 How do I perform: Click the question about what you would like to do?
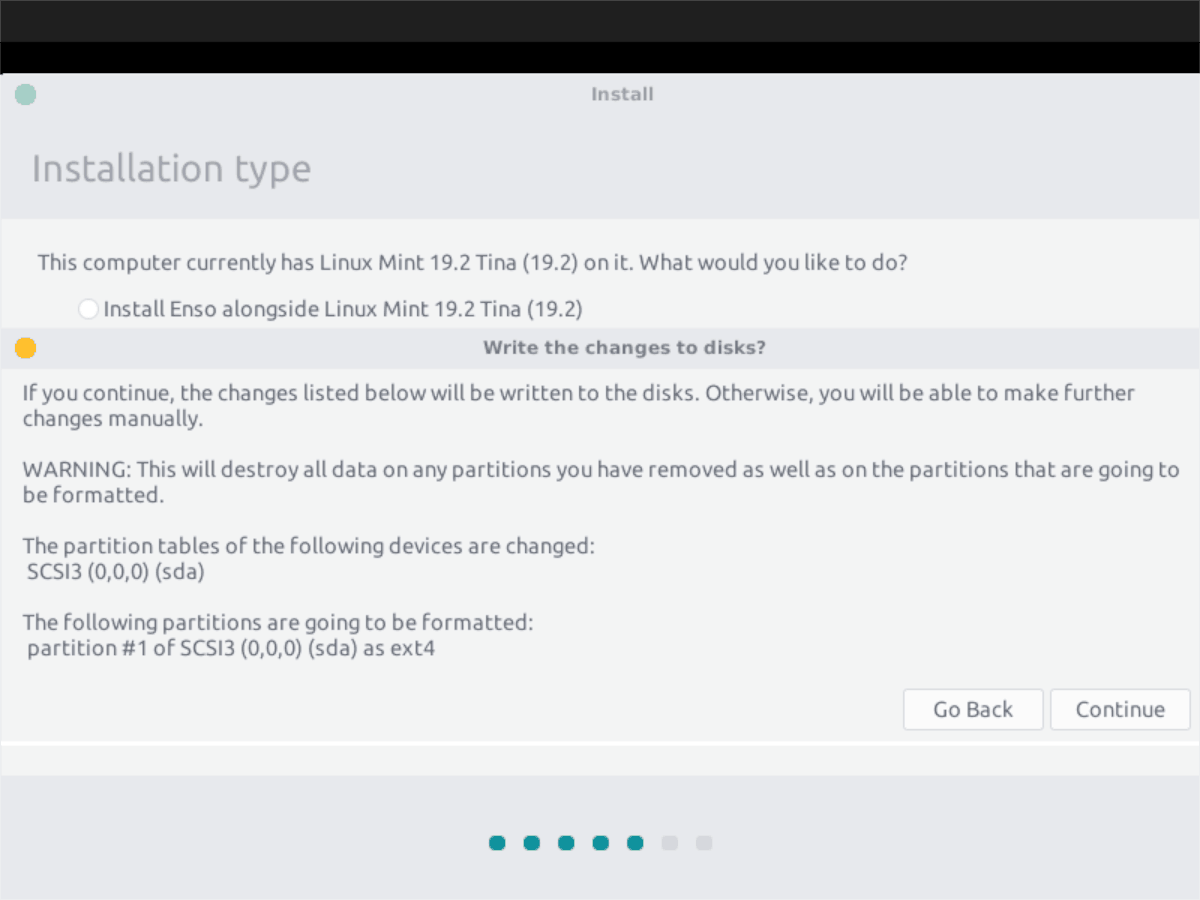click(x=473, y=262)
